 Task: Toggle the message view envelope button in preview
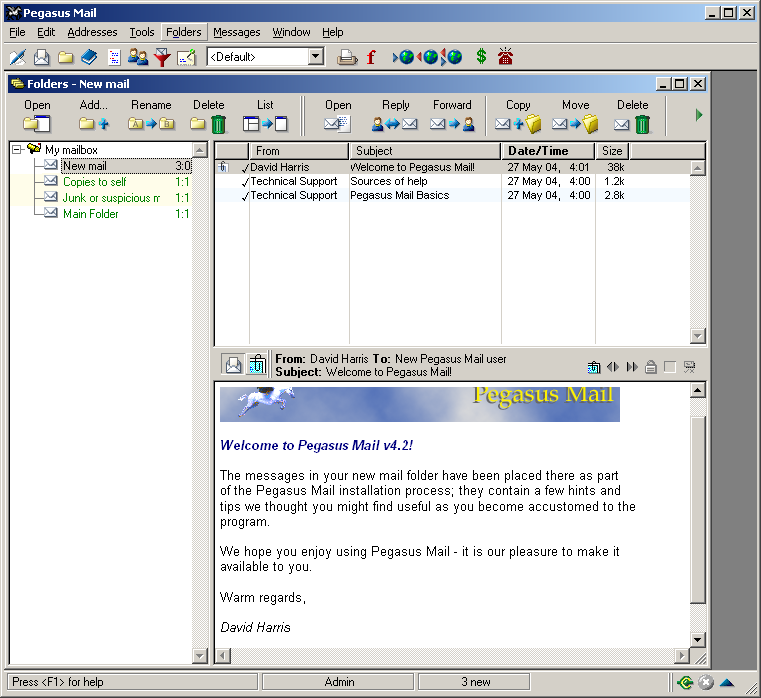[x=233, y=365]
